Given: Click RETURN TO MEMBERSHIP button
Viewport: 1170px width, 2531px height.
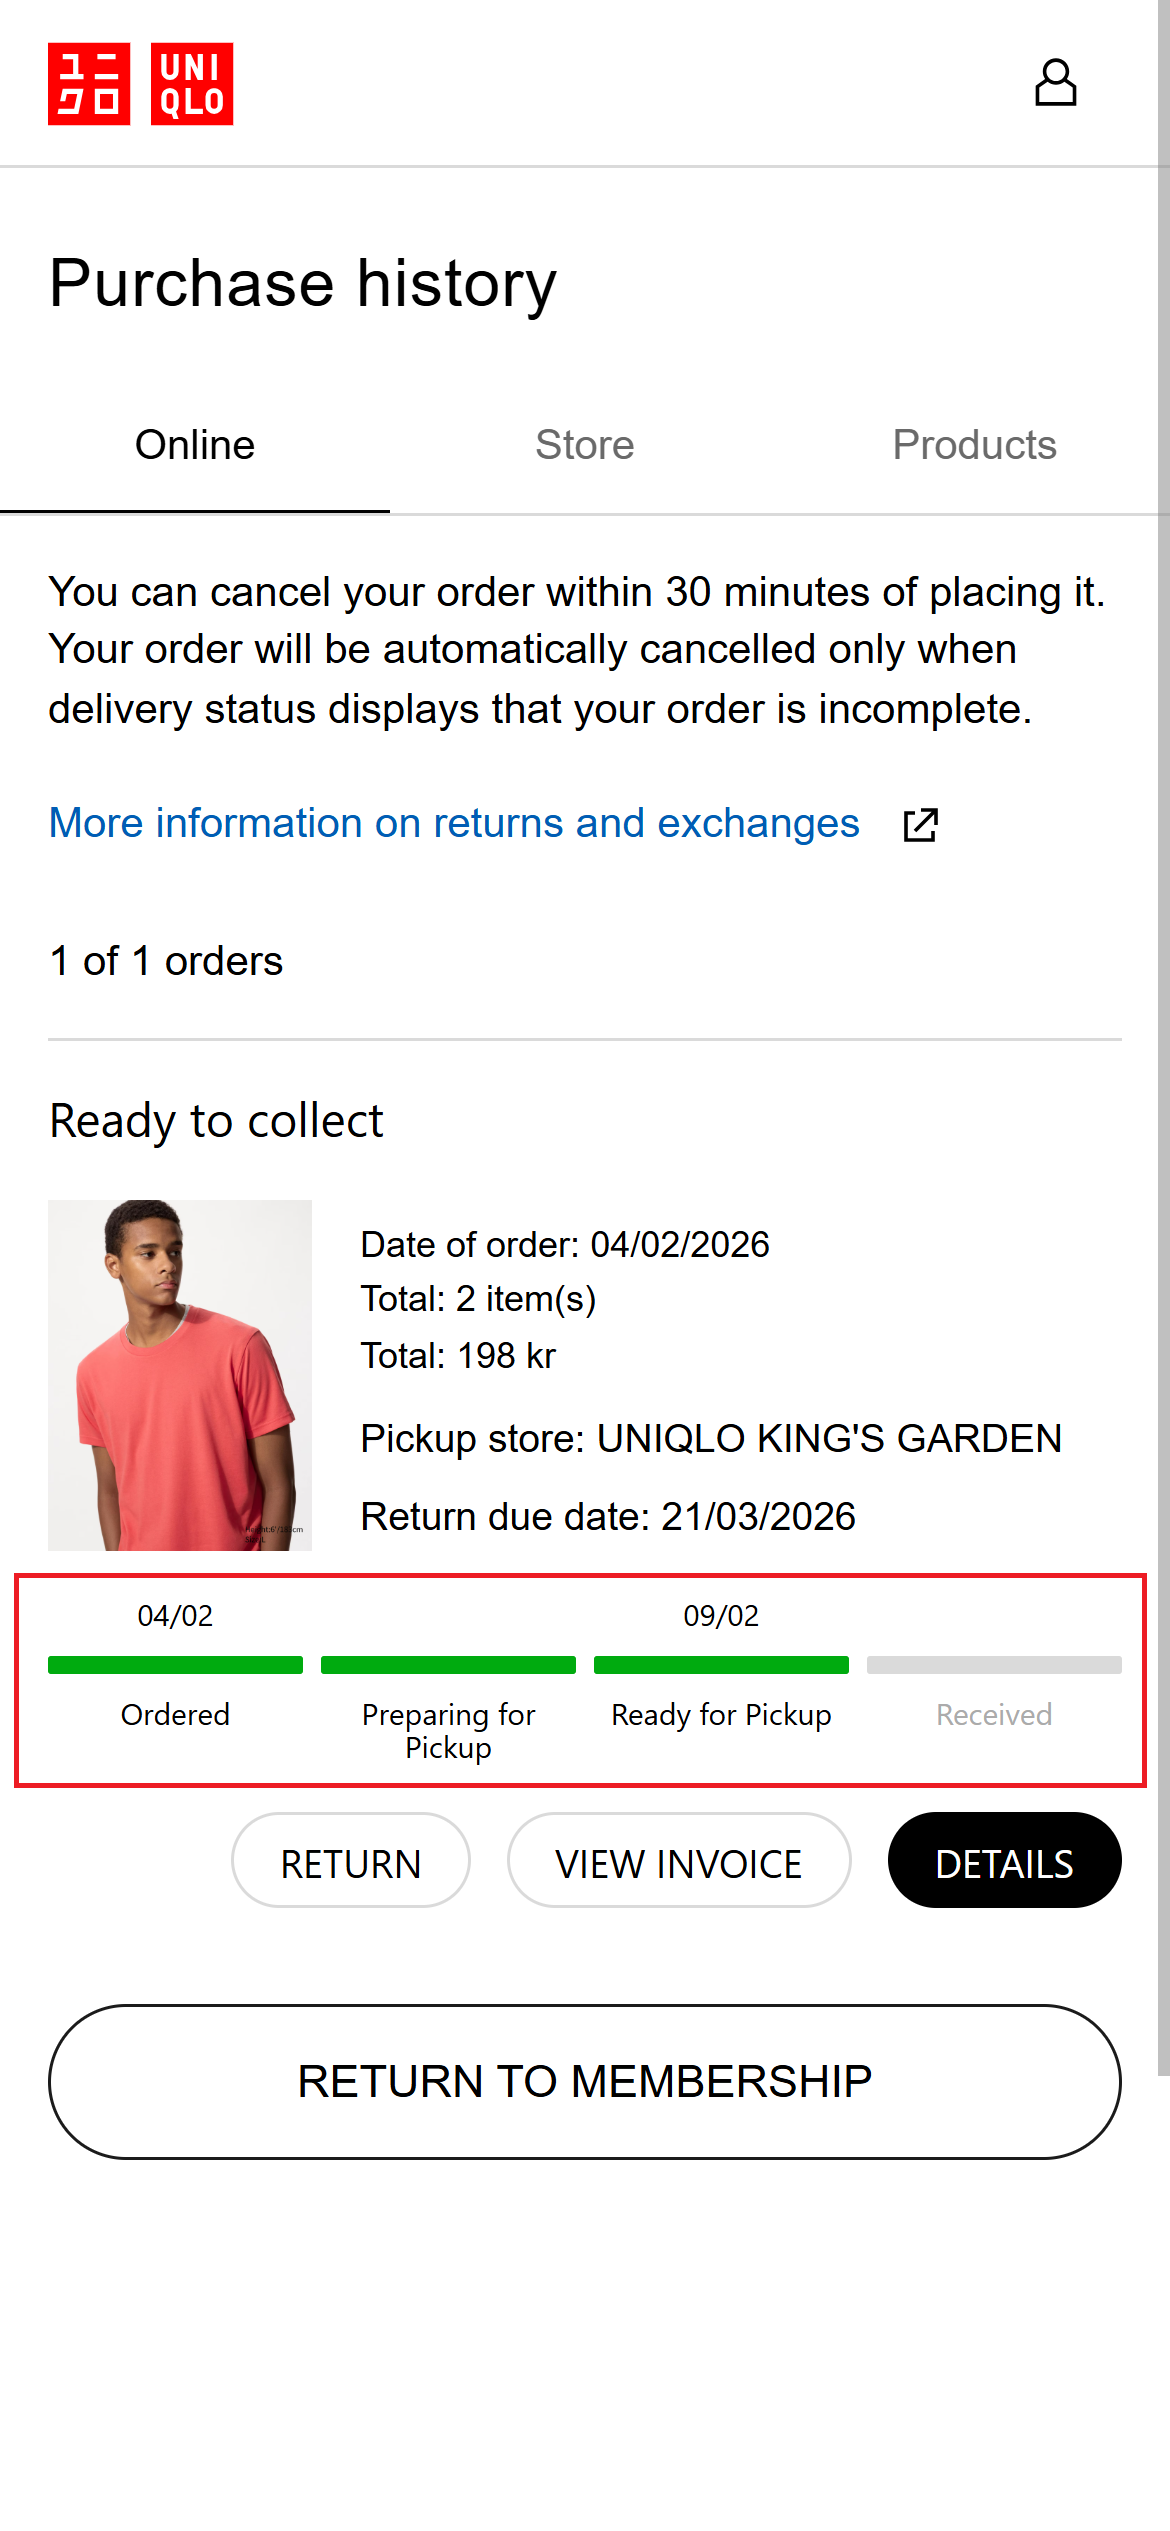Looking at the screenshot, I should (585, 2082).
